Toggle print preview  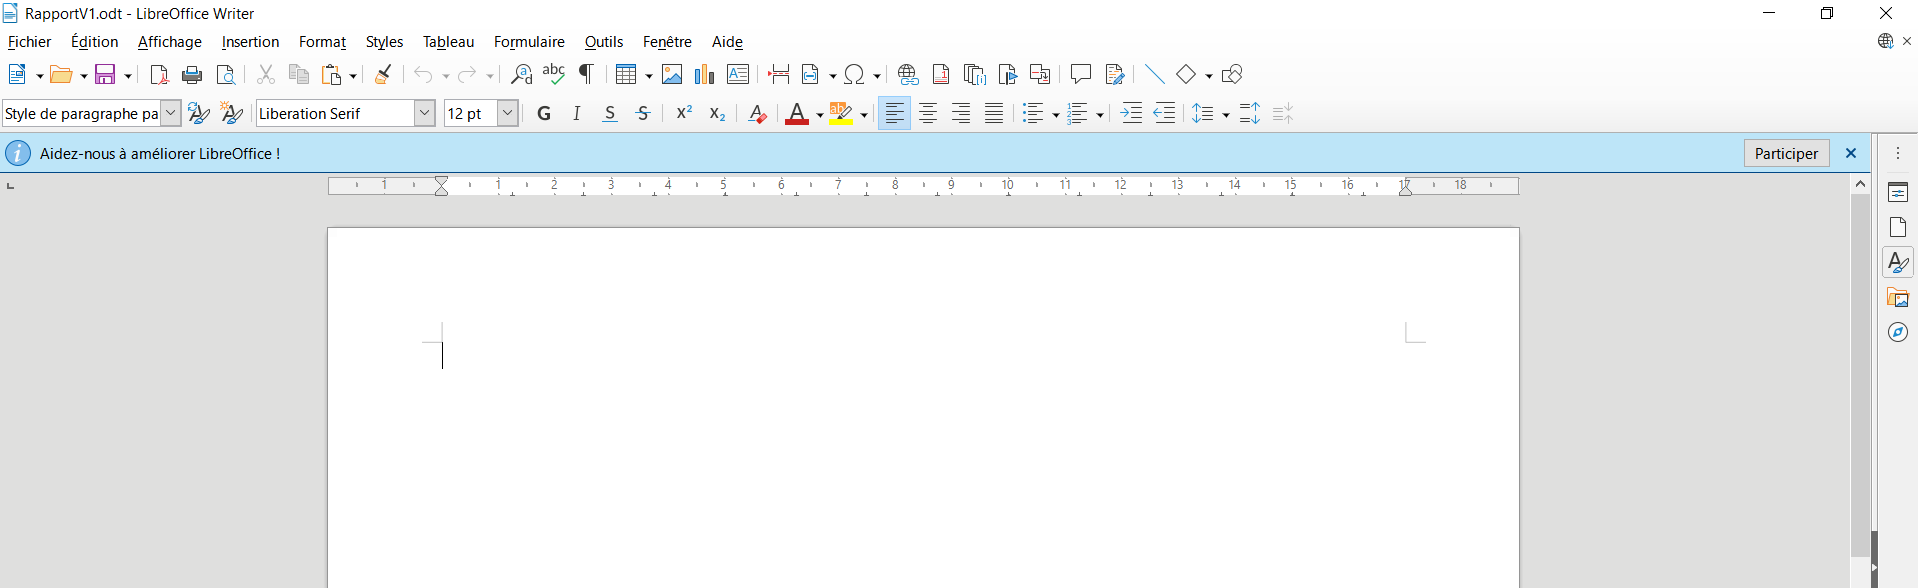(227, 74)
